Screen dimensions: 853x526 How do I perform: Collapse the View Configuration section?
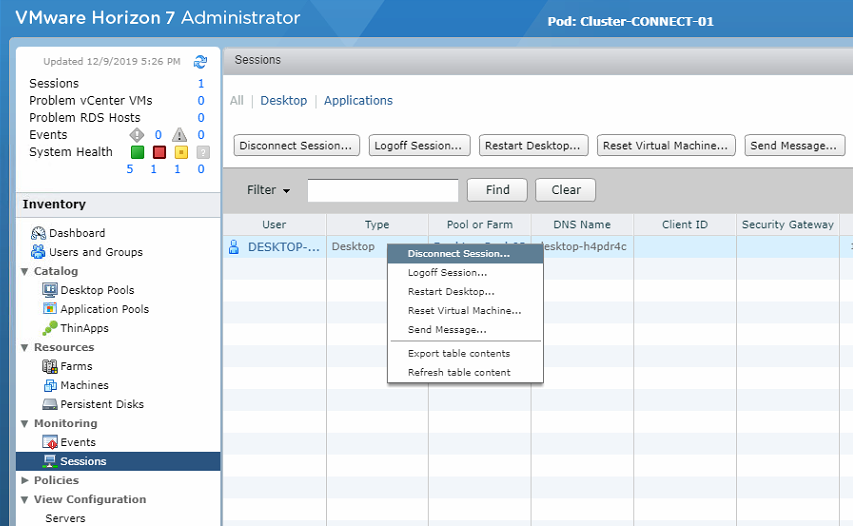pyautogui.click(x=24, y=499)
